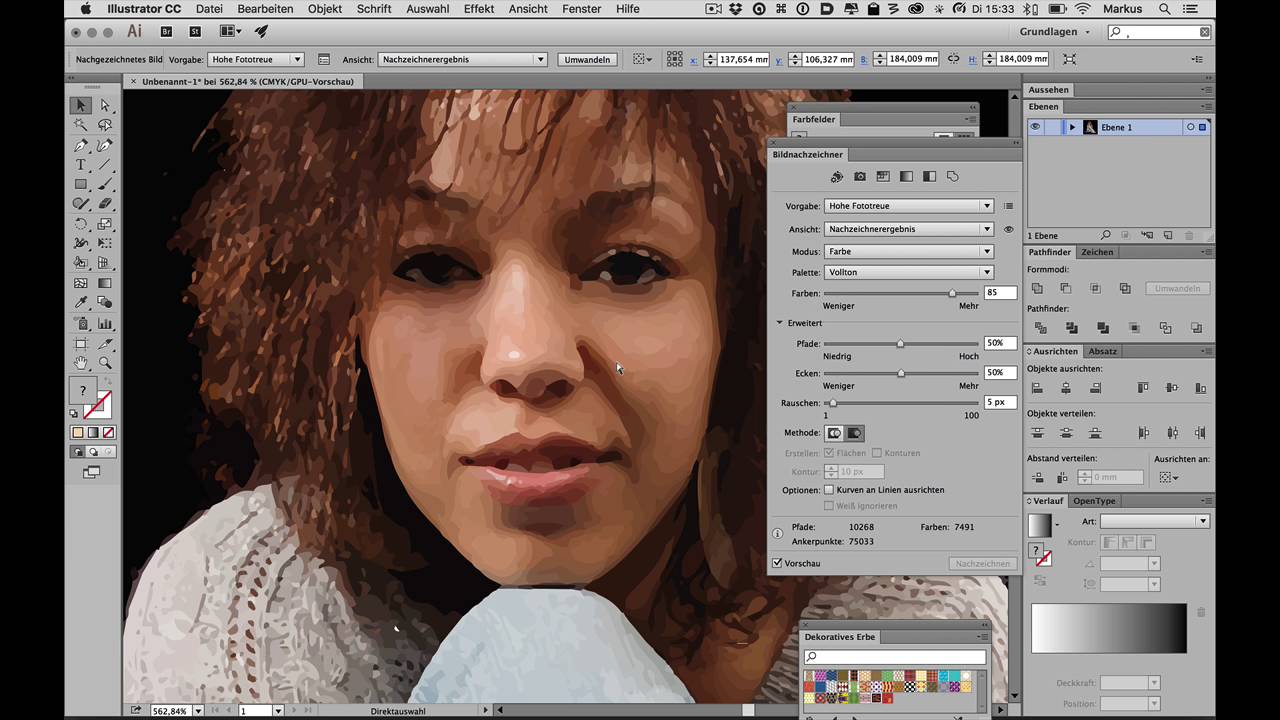Click the Weiß ignorieren checkbox
Image resolution: width=1280 pixels, height=720 pixels.
[x=828, y=506]
